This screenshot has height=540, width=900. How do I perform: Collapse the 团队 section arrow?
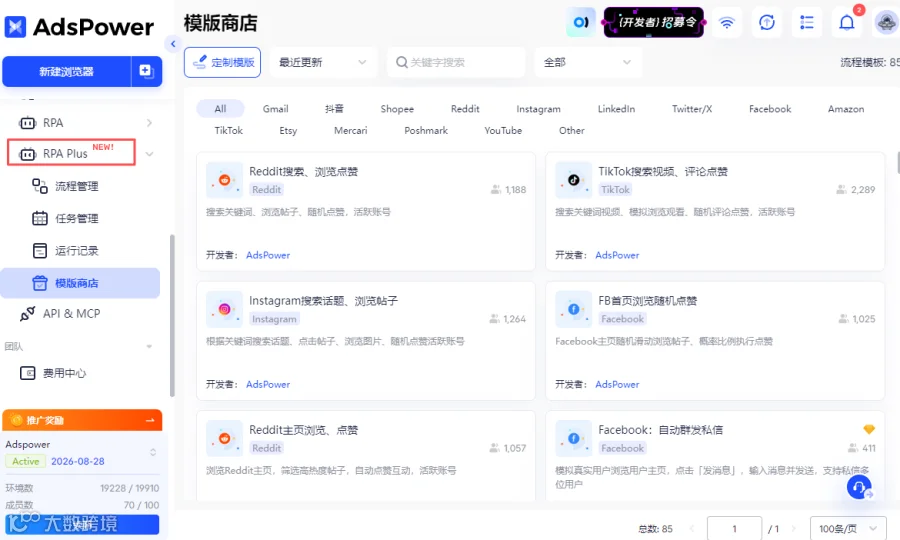click(149, 347)
